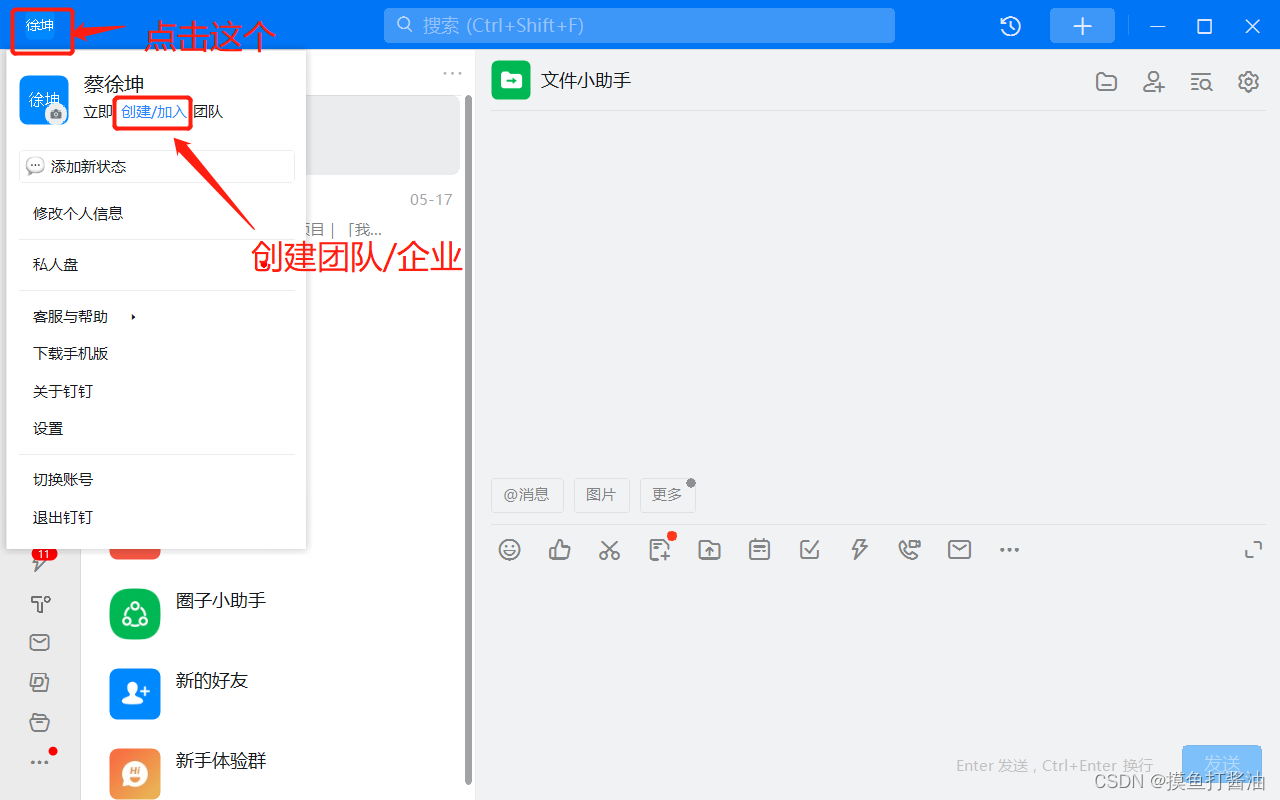Click the 图片 quick button
This screenshot has width=1280, height=800.
(601, 495)
